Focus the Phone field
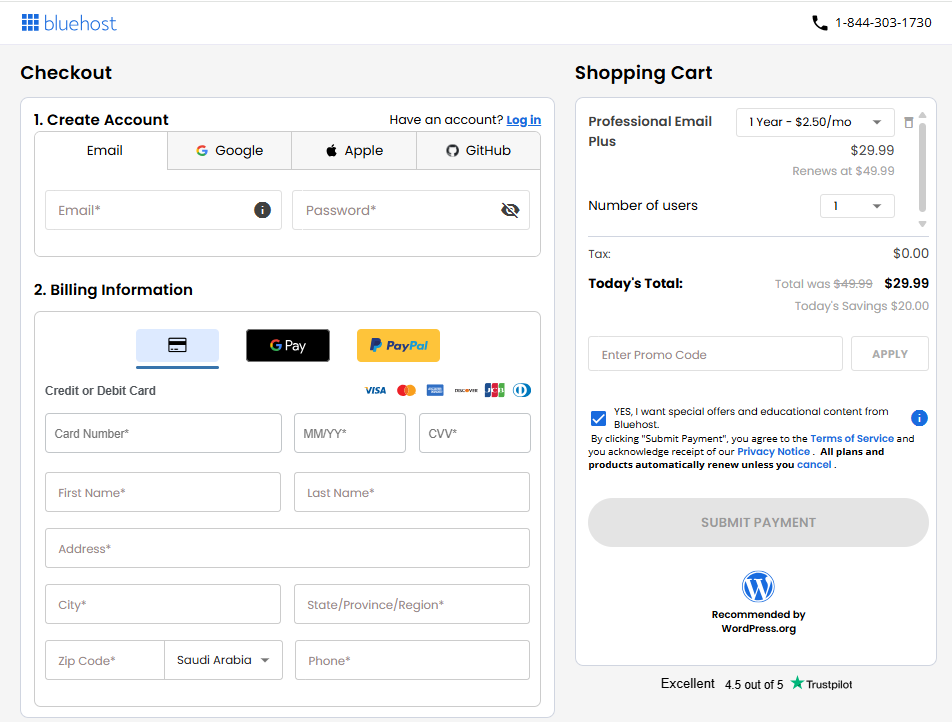 (x=412, y=660)
